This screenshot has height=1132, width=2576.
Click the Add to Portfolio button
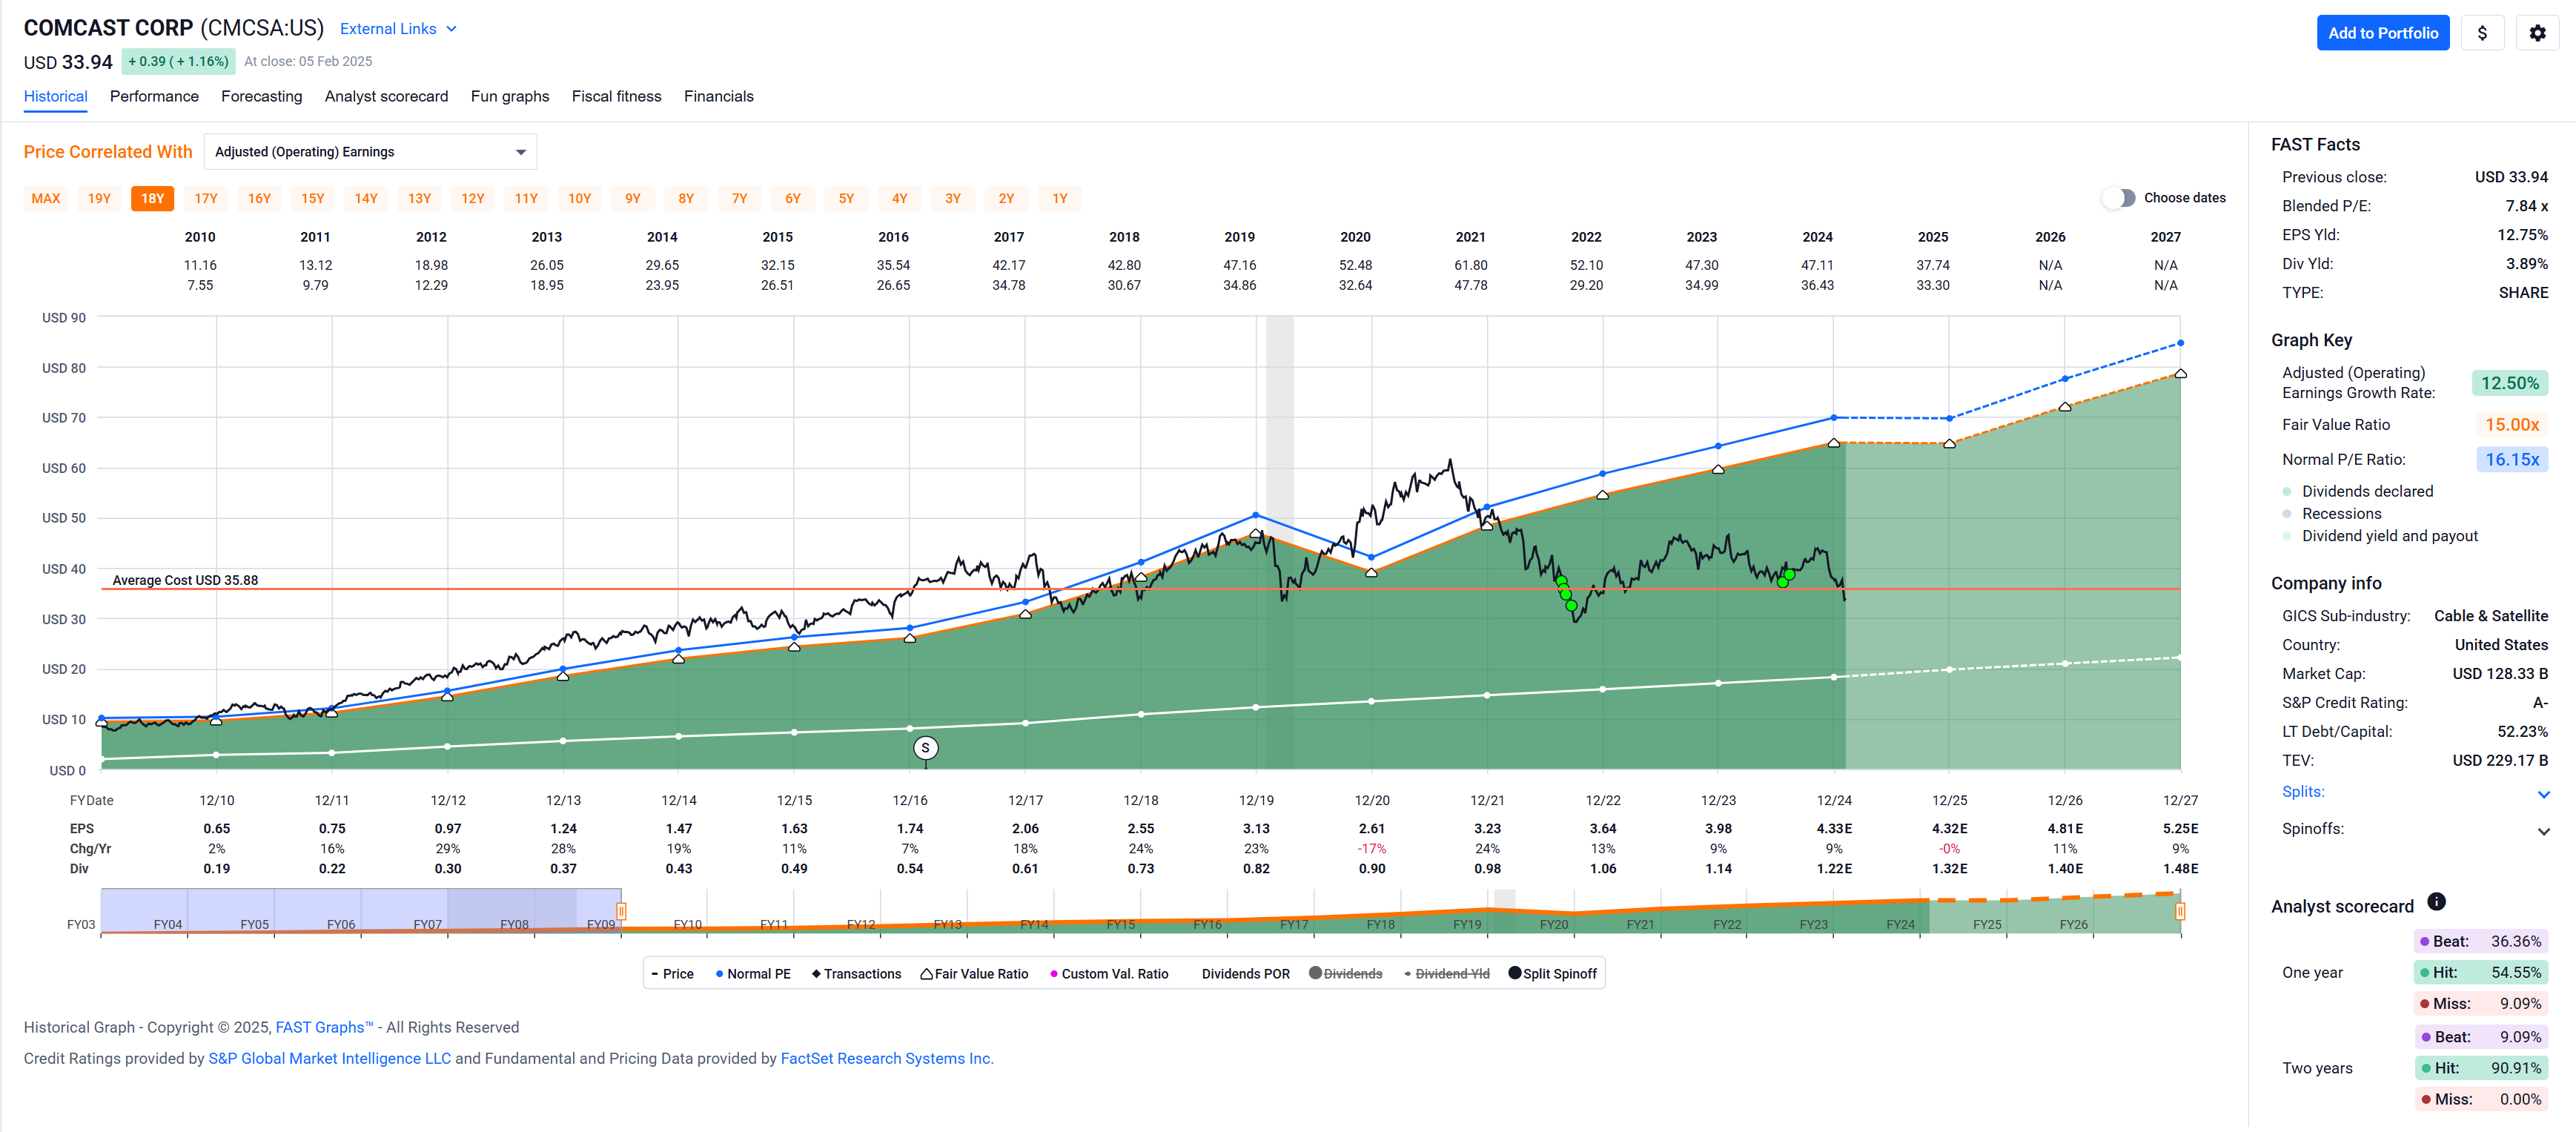tap(2382, 33)
